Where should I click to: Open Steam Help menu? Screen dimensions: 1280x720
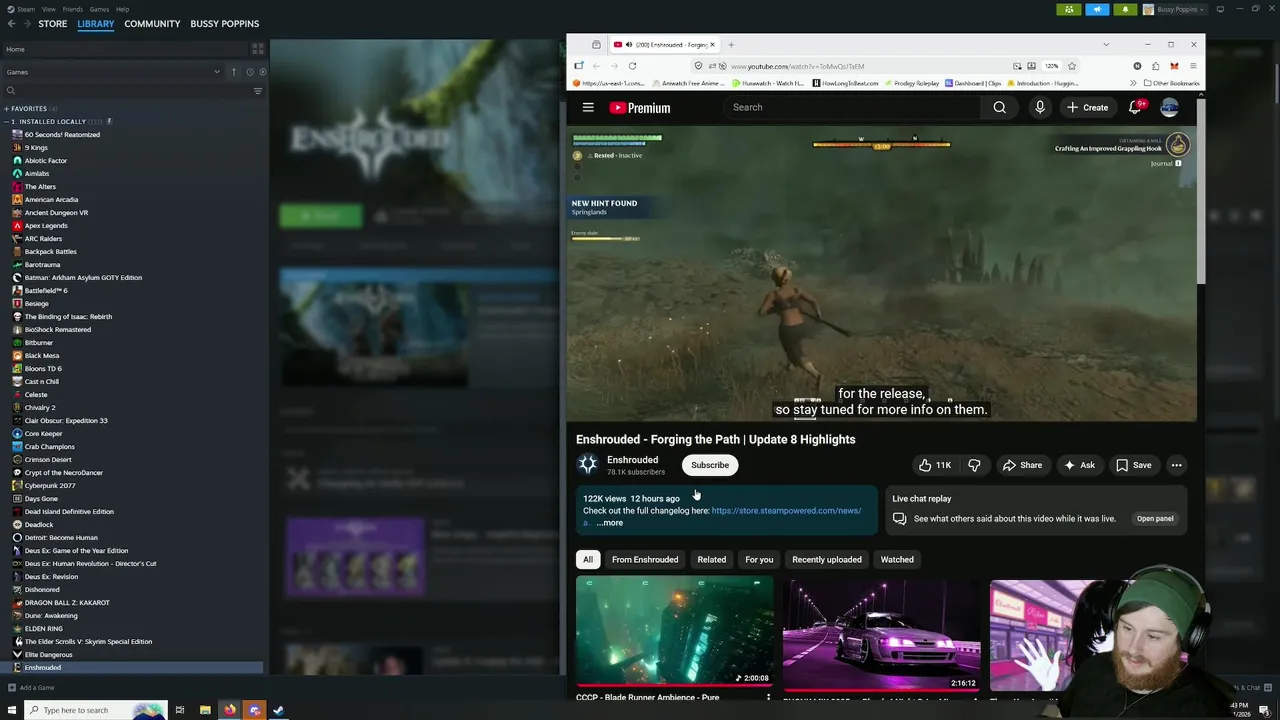point(122,9)
